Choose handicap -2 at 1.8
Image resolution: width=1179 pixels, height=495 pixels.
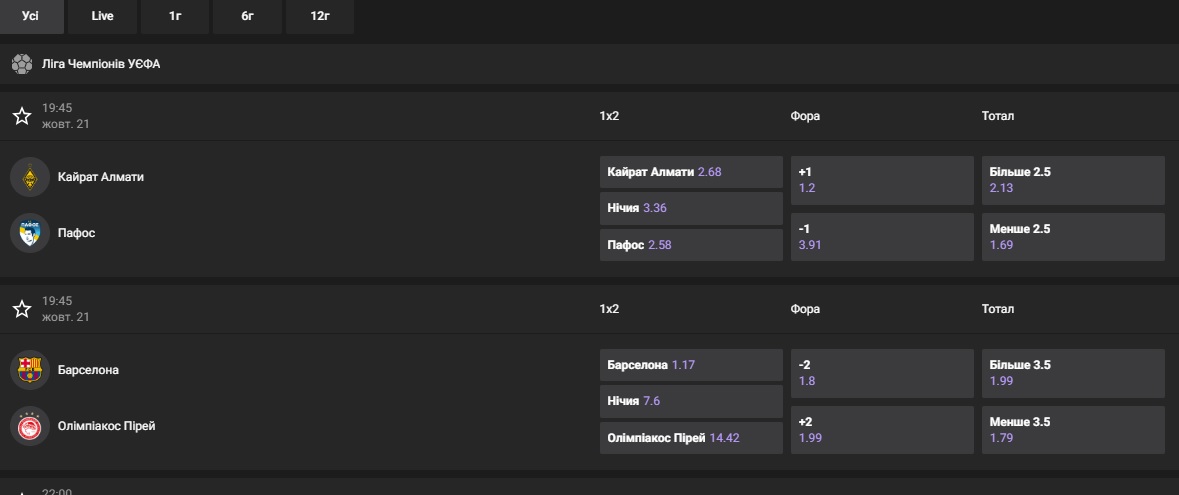tap(881, 373)
